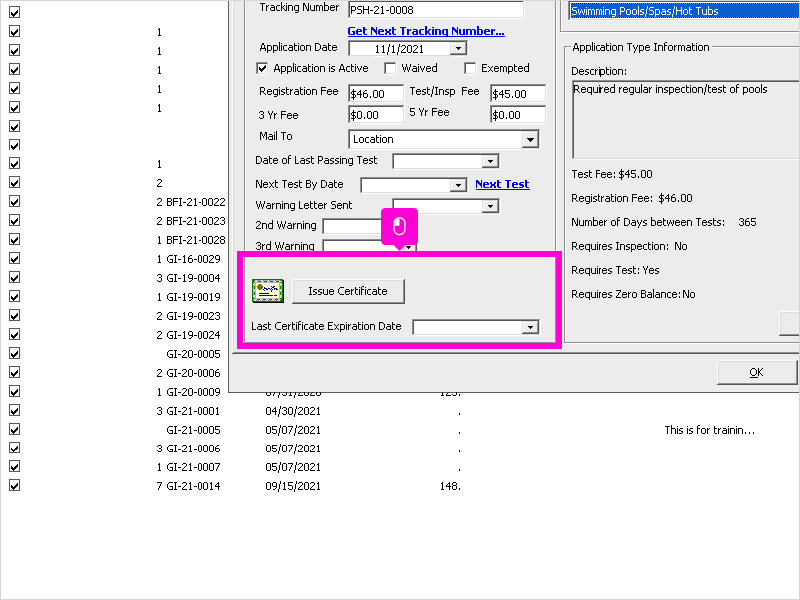This screenshot has width=800, height=600.
Task: Select the GI-19-0019 tracking entry
Action: 193,297
